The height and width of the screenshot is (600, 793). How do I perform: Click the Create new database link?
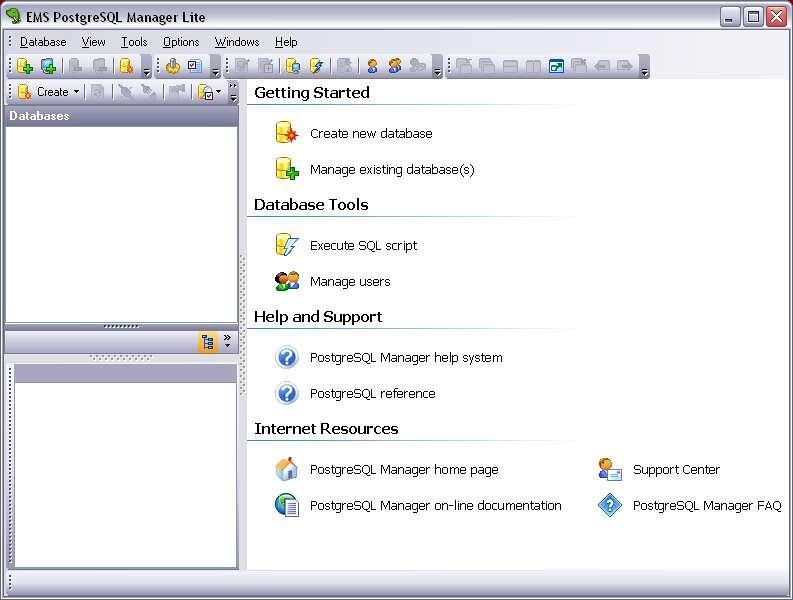(371, 134)
